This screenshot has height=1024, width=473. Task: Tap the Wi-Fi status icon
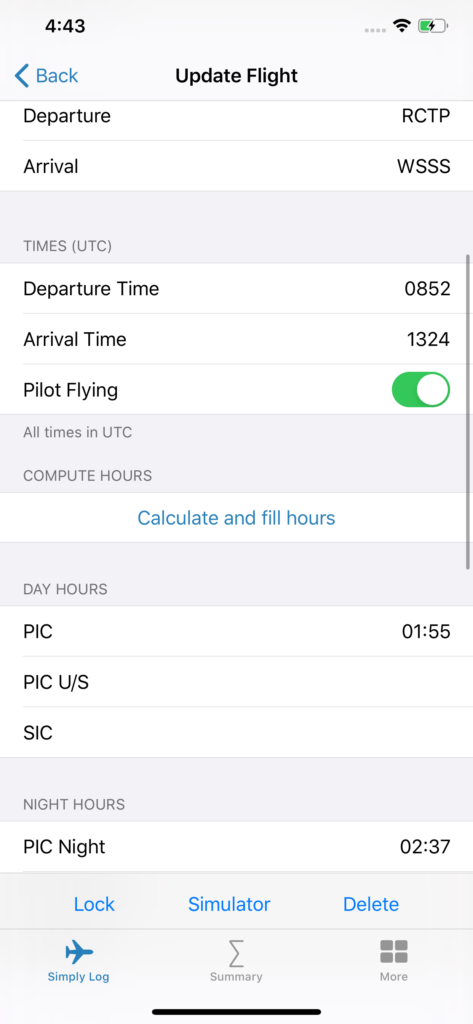coord(402,26)
